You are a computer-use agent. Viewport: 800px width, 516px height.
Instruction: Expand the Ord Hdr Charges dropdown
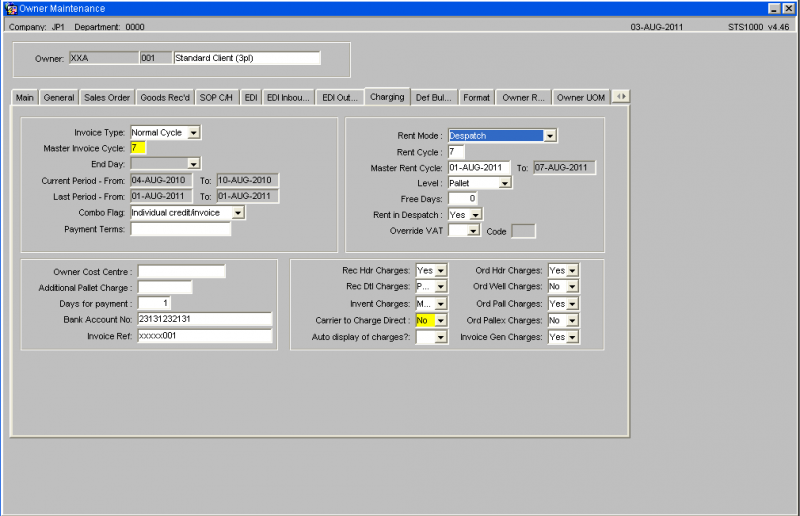pos(572,271)
